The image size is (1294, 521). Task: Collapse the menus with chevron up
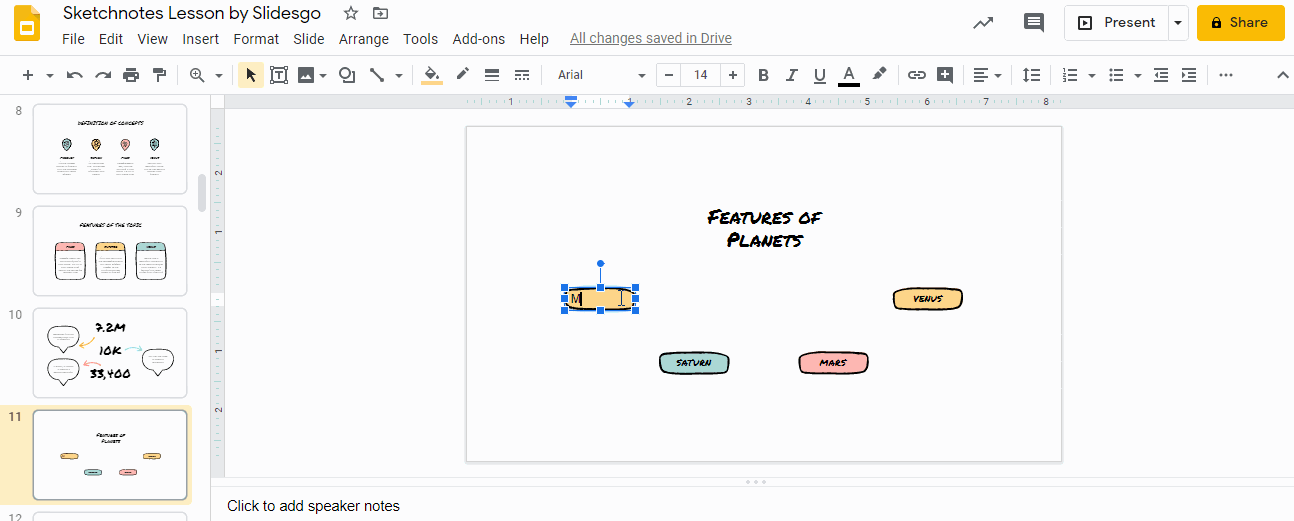(x=1283, y=75)
